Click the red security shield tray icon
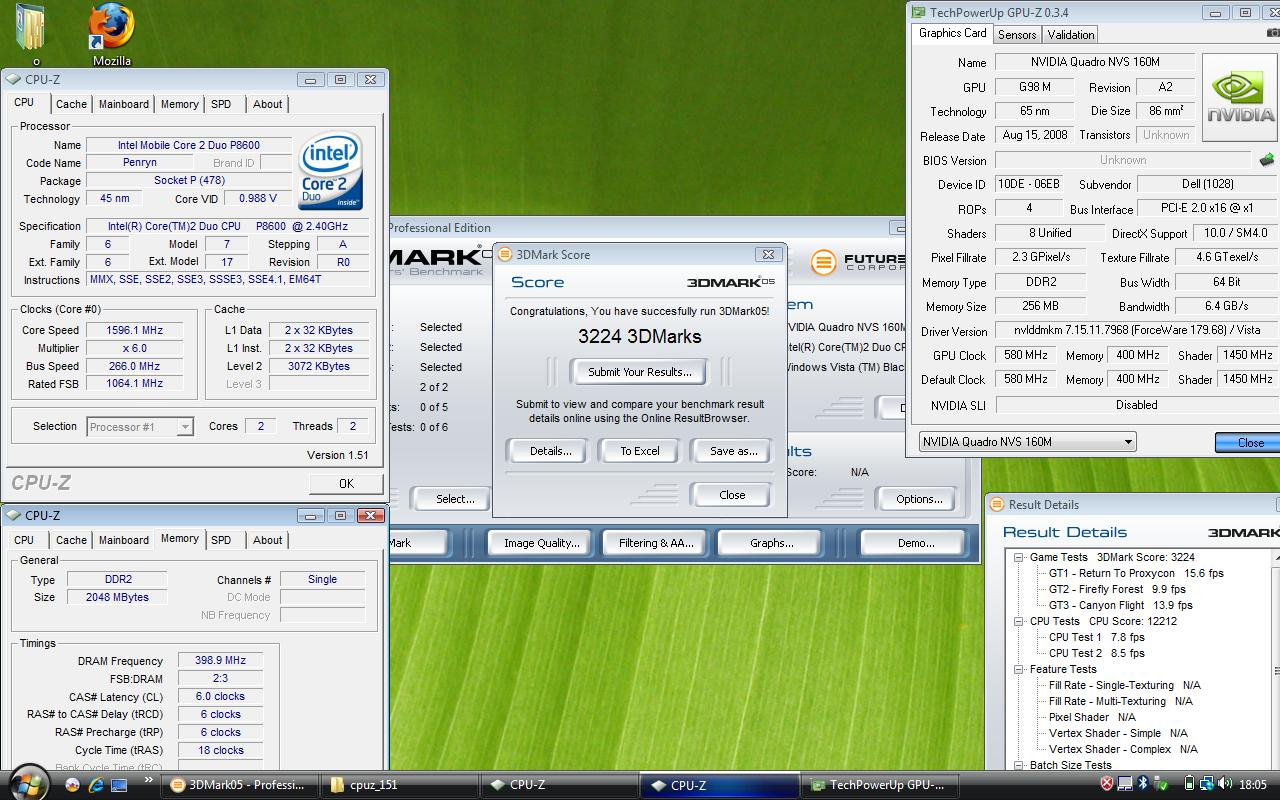Viewport: 1280px width, 800px height. click(x=1107, y=784)
